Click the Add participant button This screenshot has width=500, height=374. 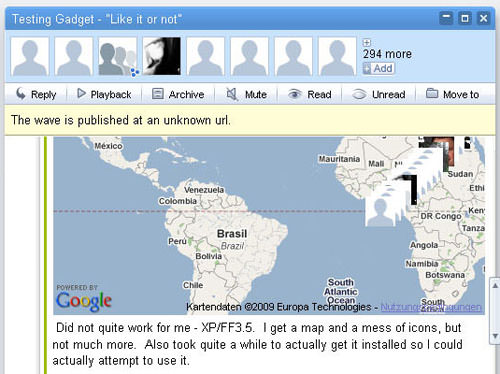tap(379, 68)
